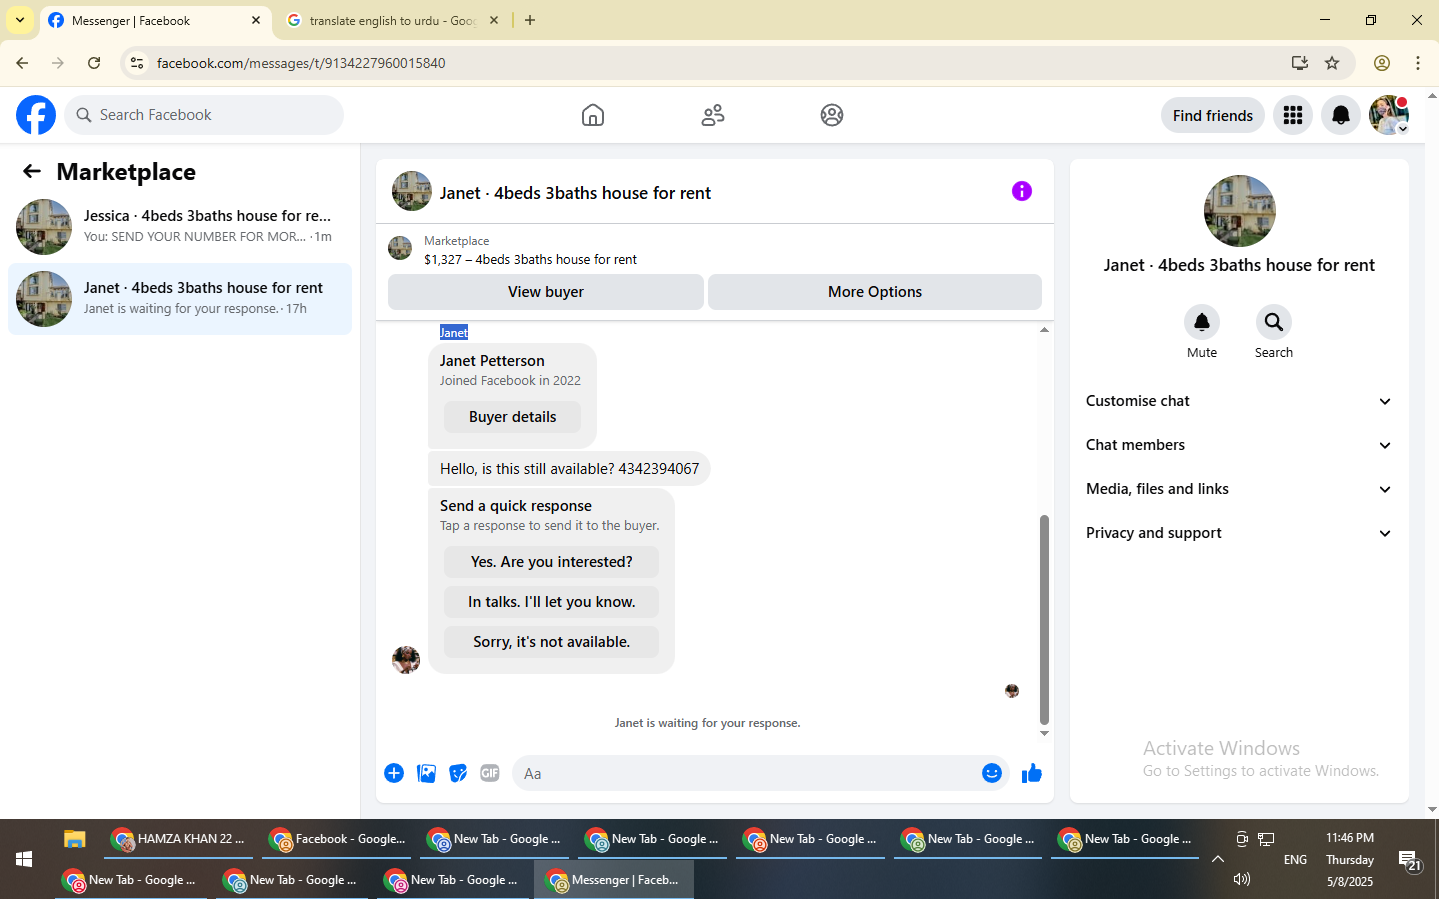Choose a GIF for the message

pos(490,773)
